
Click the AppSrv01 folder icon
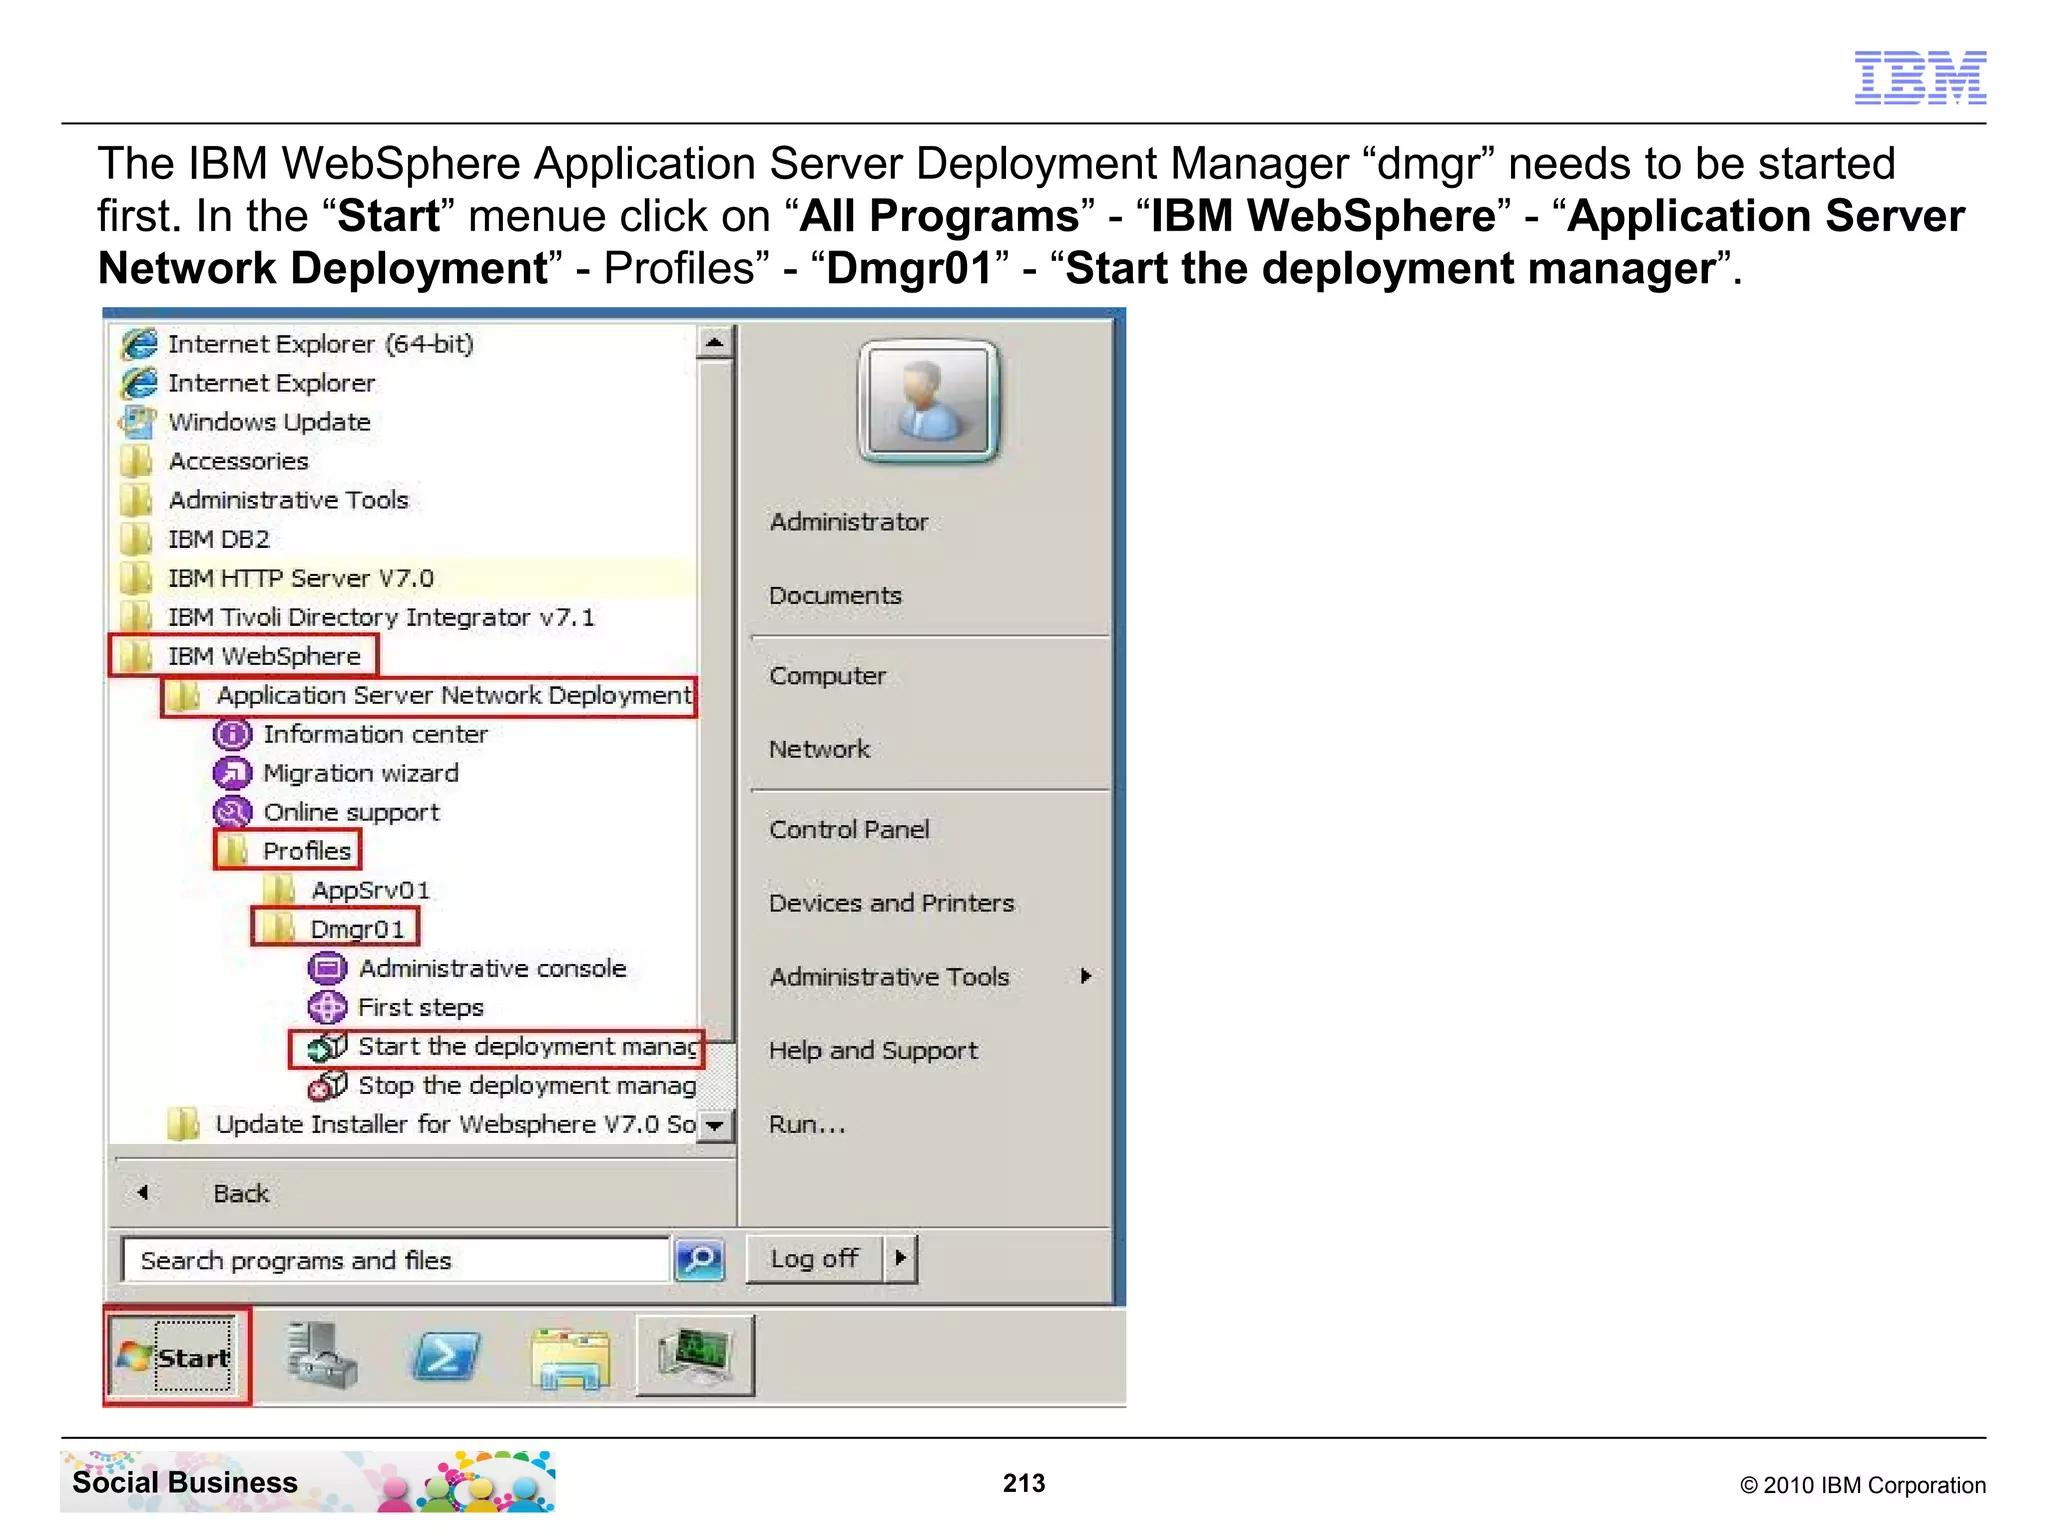pyautogui.click(x=280, y=890)
